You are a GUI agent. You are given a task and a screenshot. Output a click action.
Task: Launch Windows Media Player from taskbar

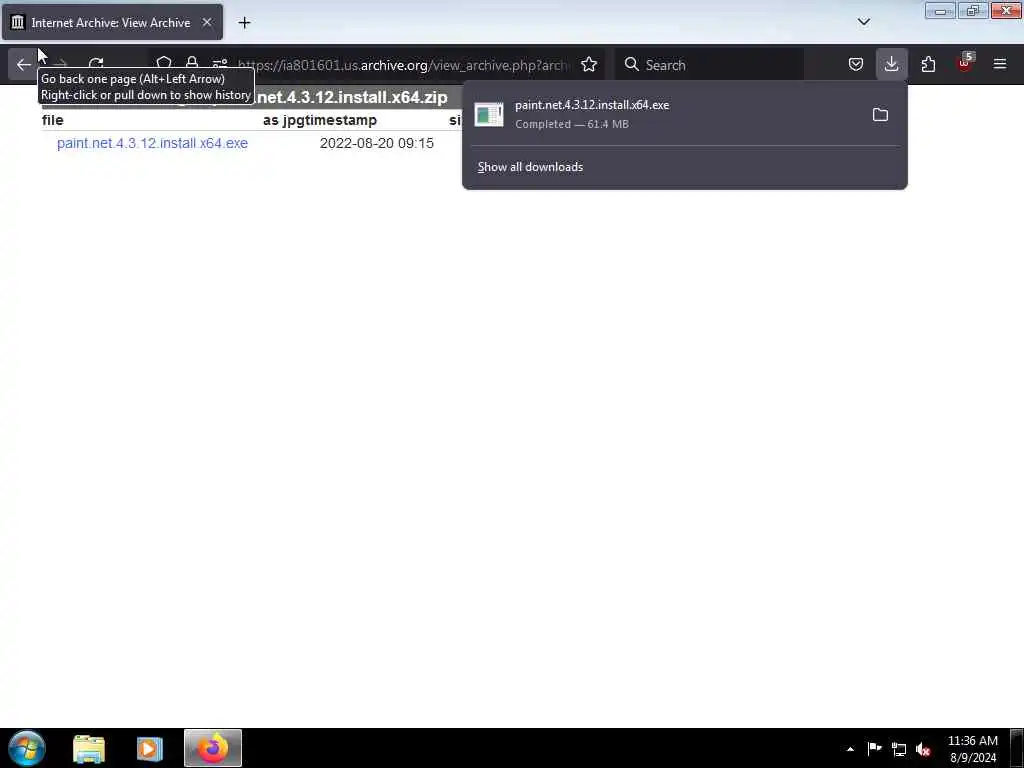[150, 748]
